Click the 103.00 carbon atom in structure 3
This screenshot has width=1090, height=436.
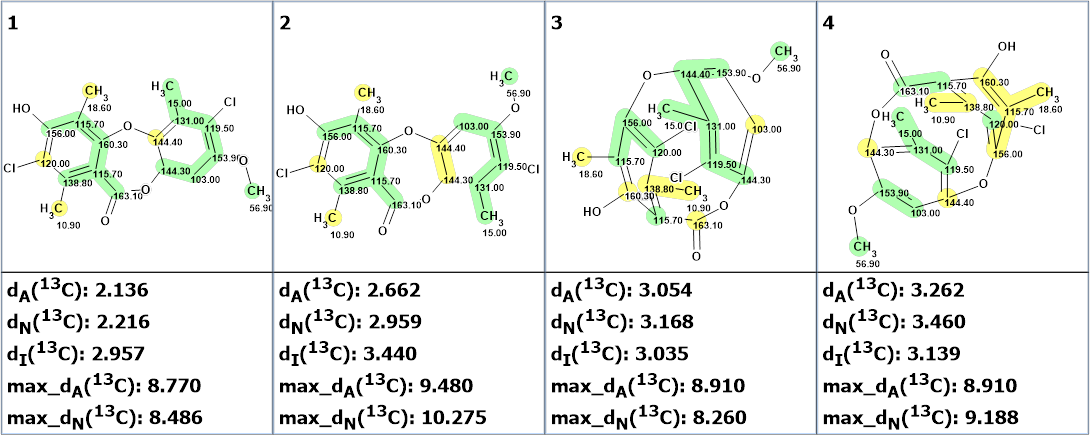765,129
